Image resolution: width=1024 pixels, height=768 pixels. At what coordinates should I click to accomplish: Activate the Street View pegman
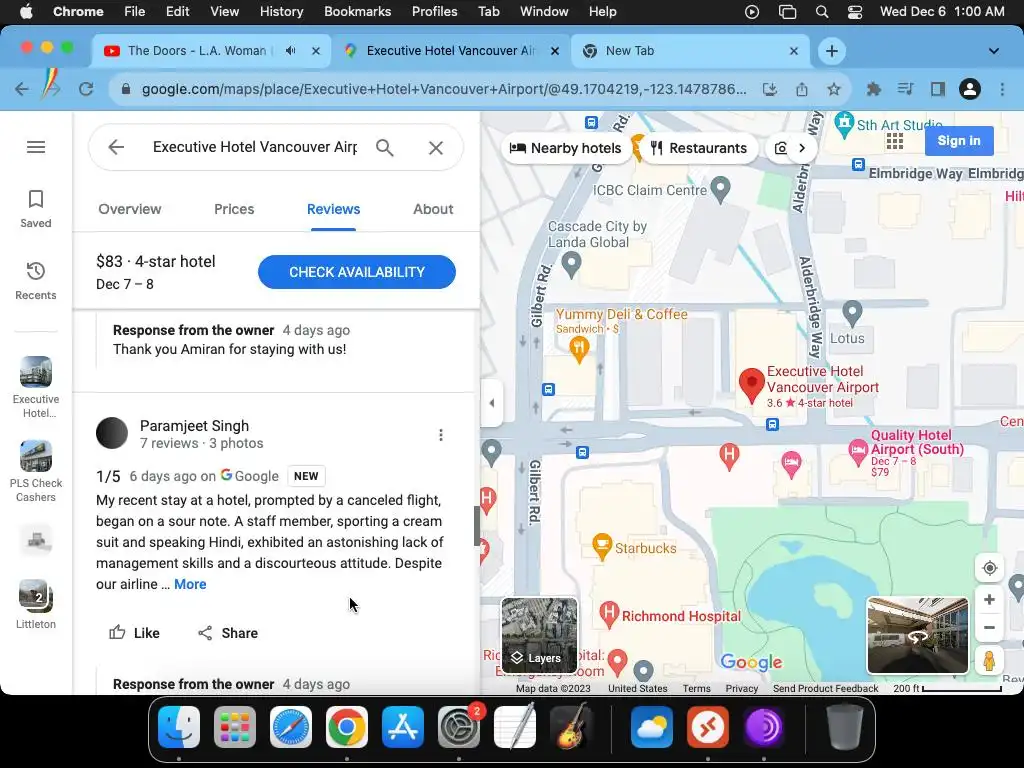click(x=989, y=661)
